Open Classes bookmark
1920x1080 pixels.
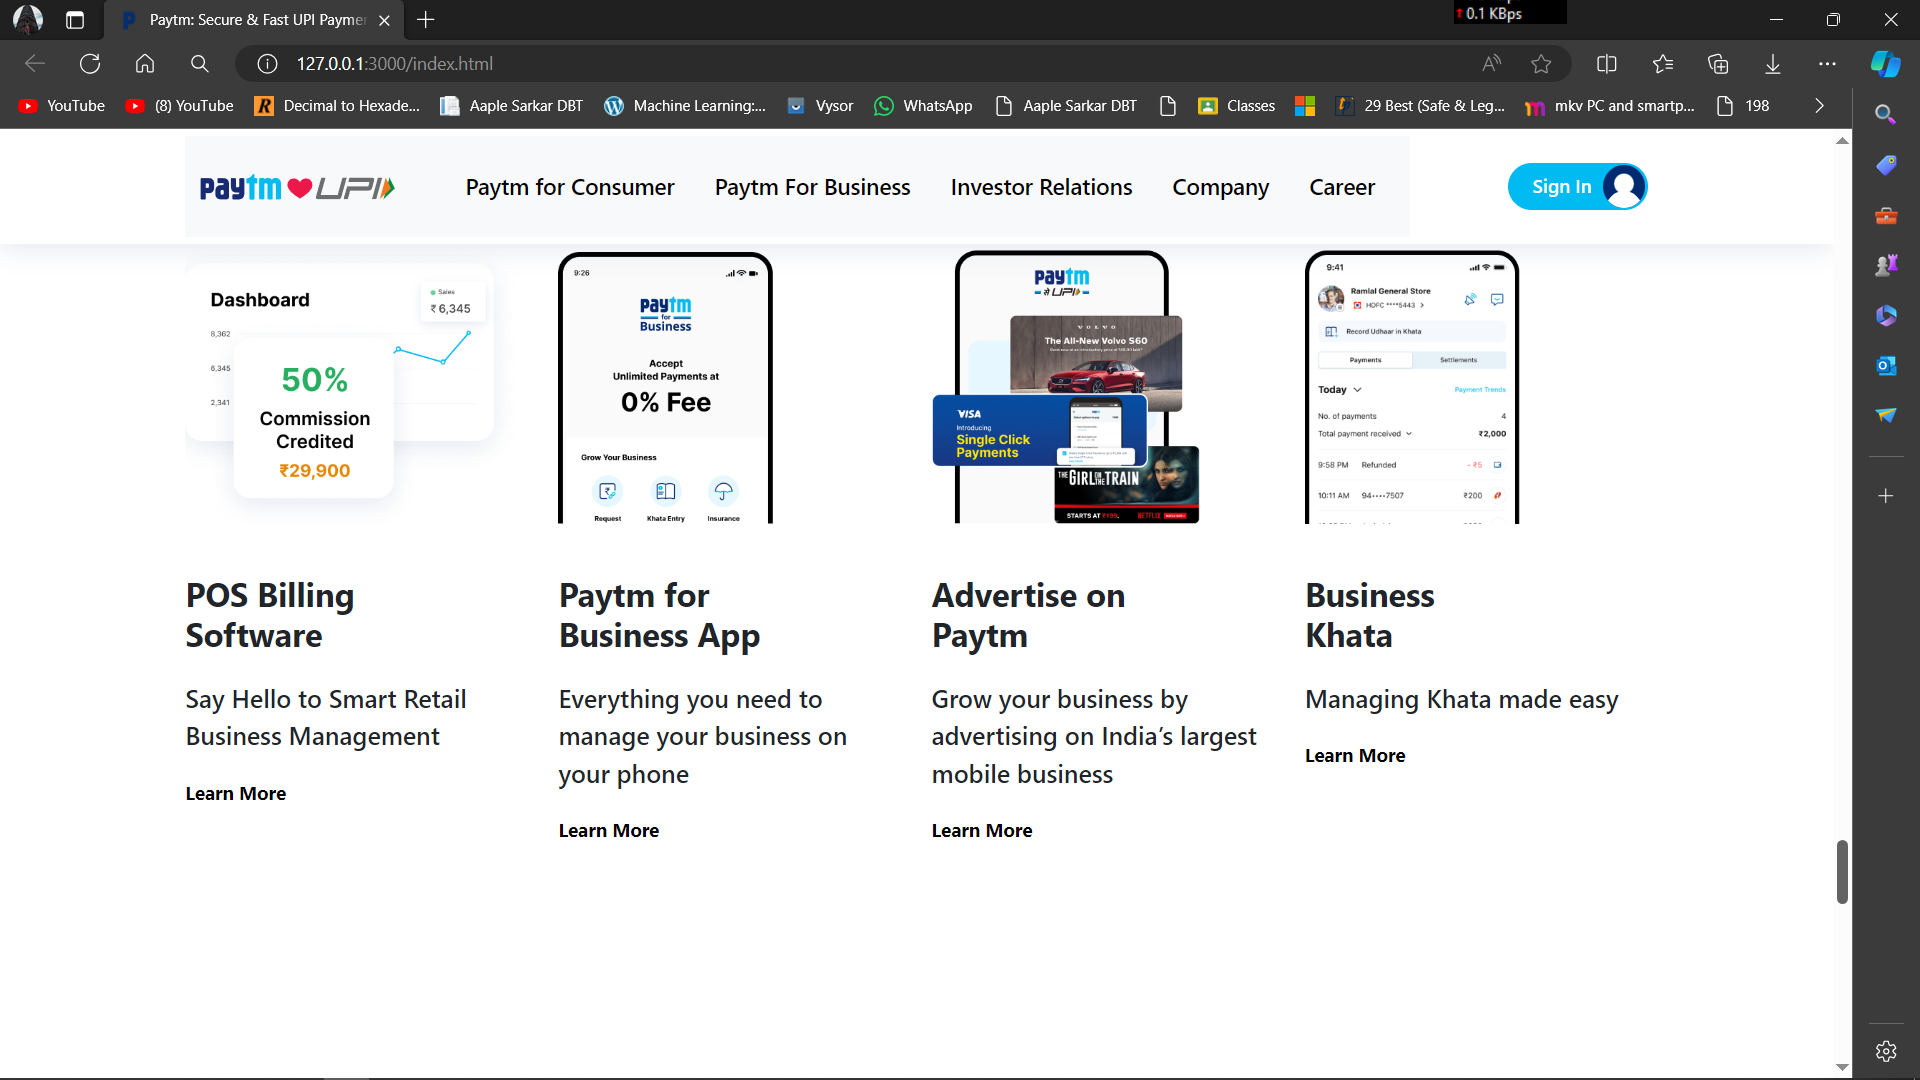pos(1237,106)
